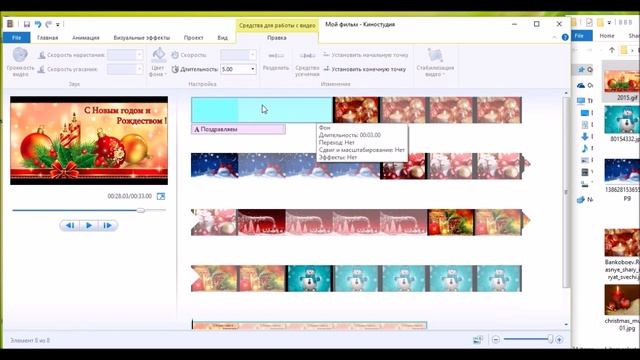Open Music note icon in Explorer sidebar

click(585, 148)
